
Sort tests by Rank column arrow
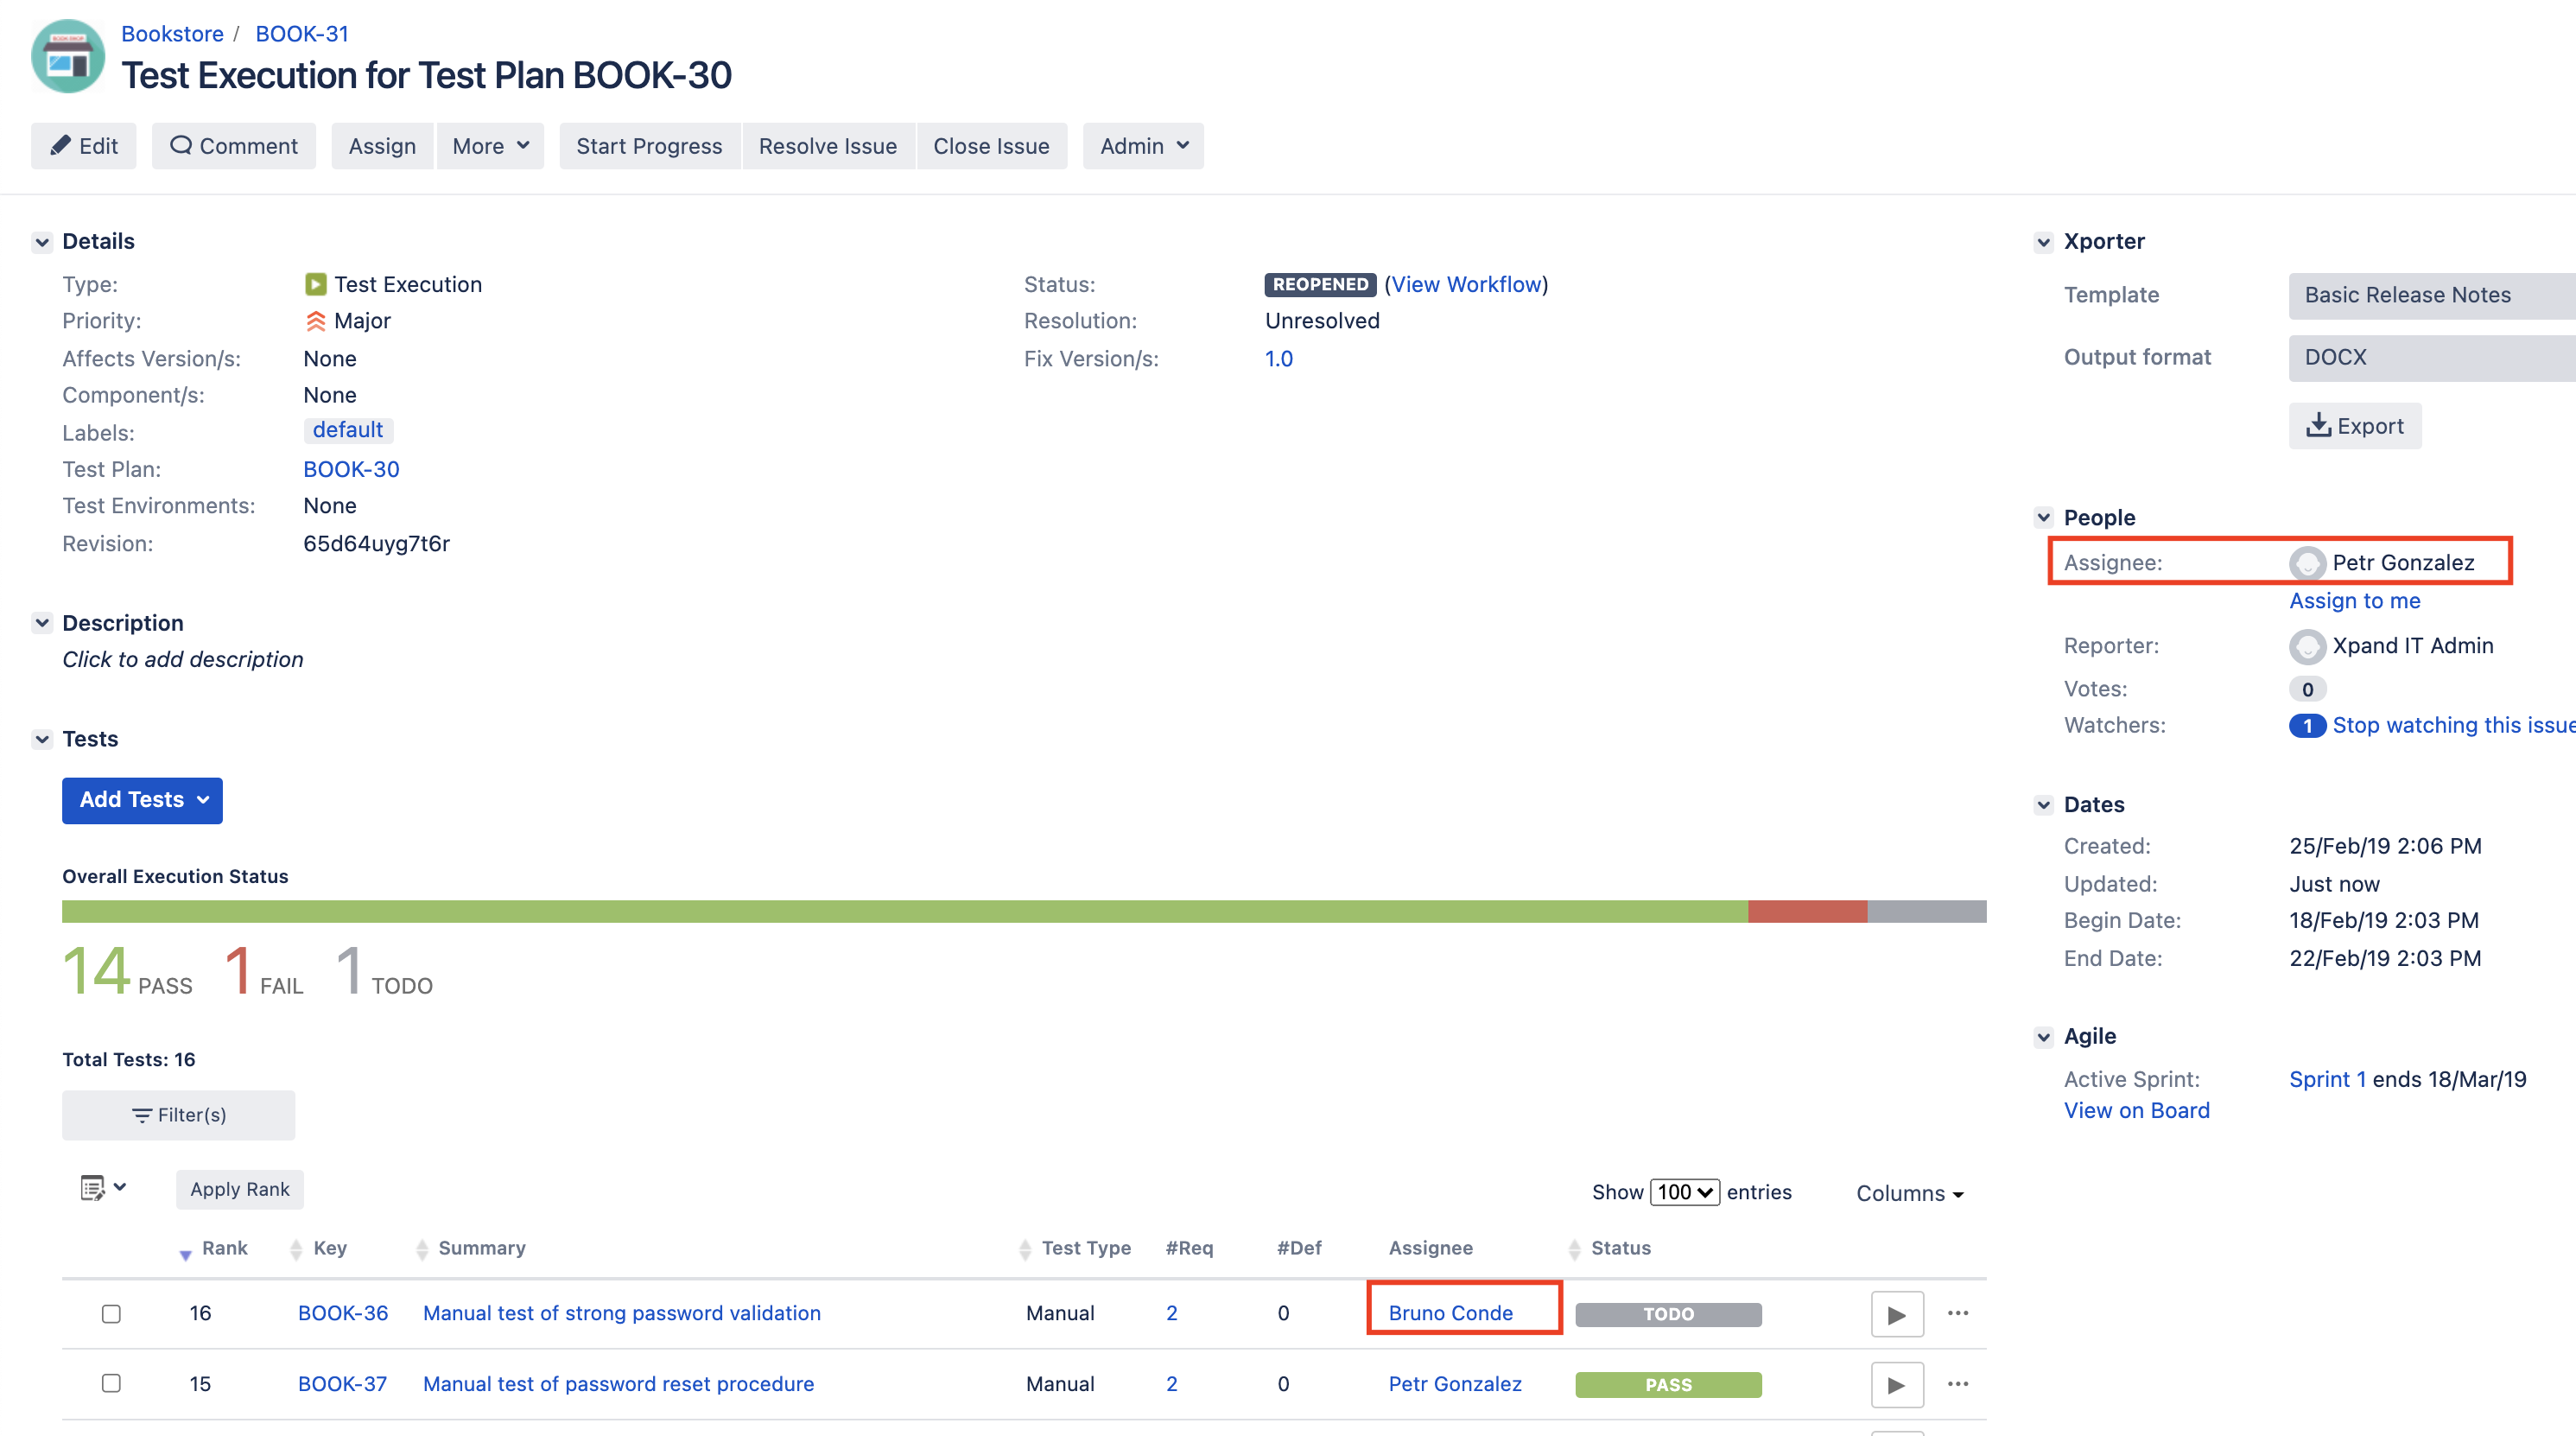(x=185, y=1254)
